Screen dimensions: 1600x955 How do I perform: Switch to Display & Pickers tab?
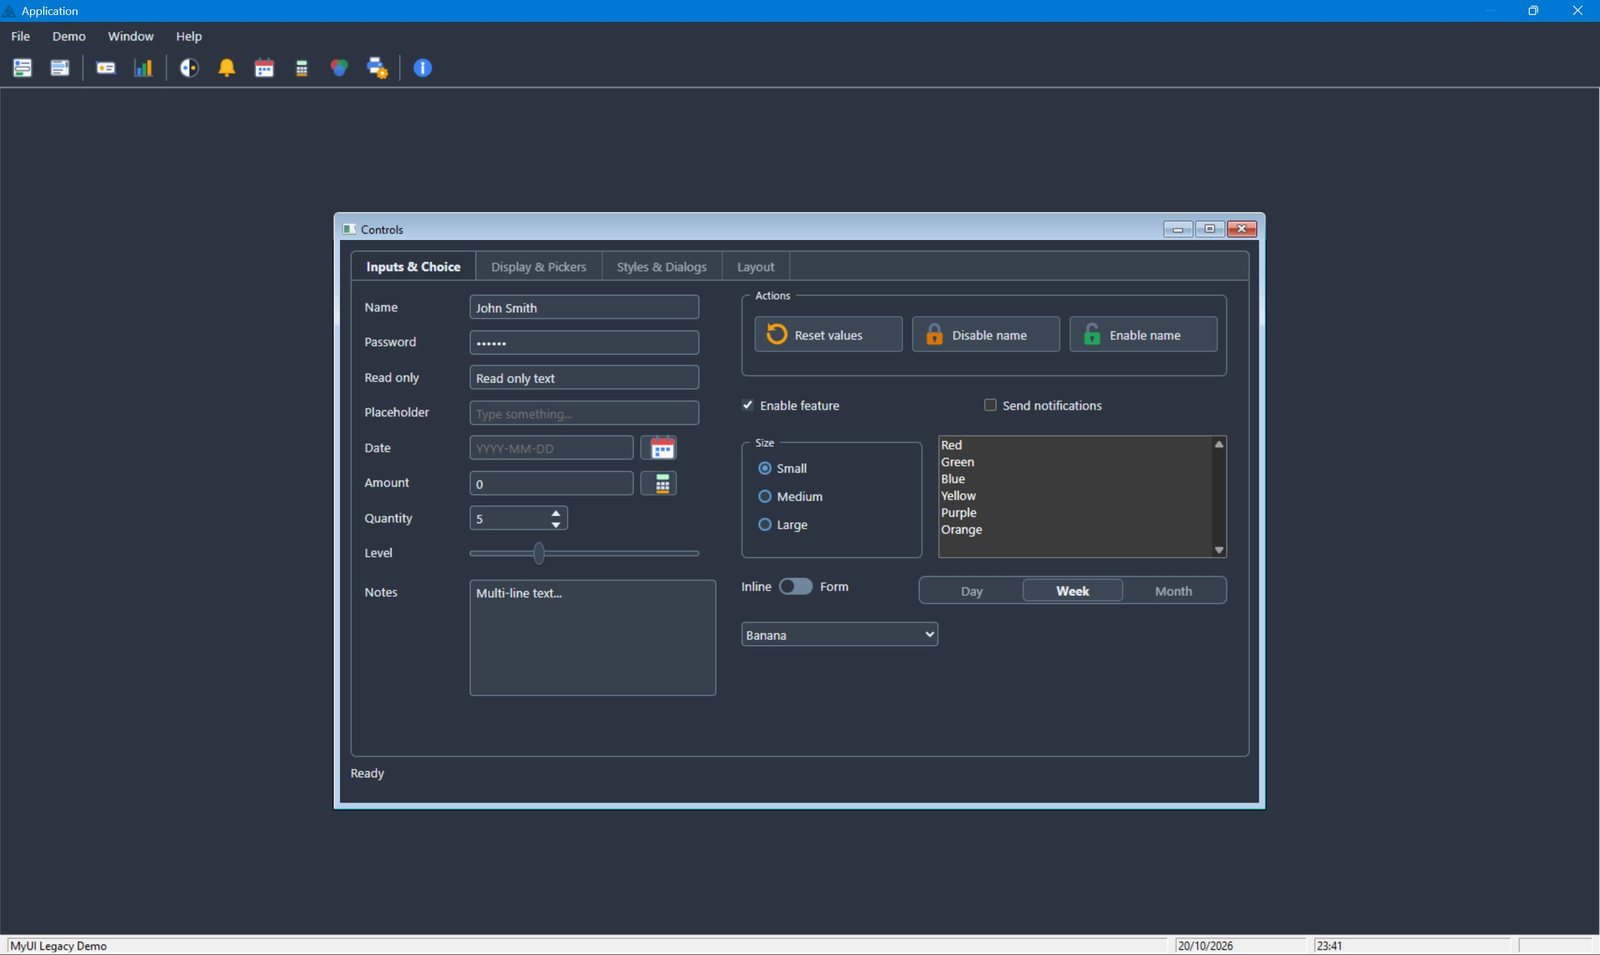(539, 267)
